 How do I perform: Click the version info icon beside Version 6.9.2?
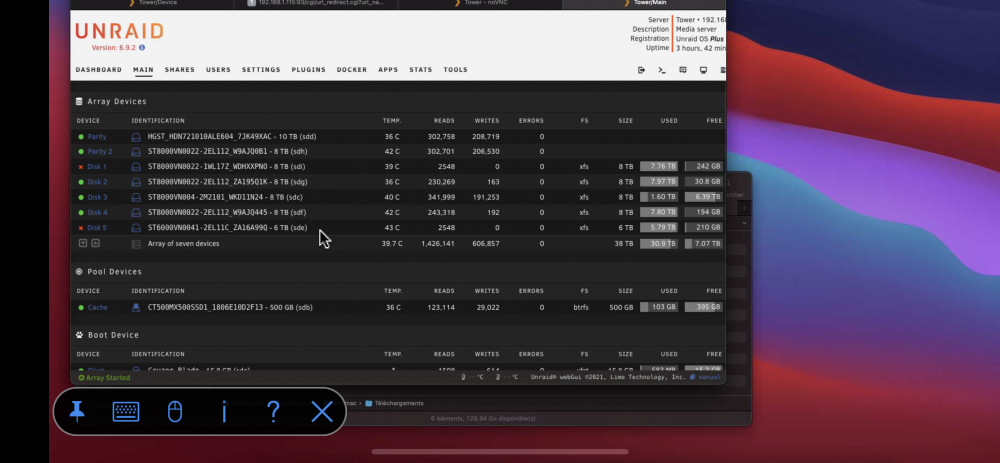pyautogui.click(x=142, y=48)
